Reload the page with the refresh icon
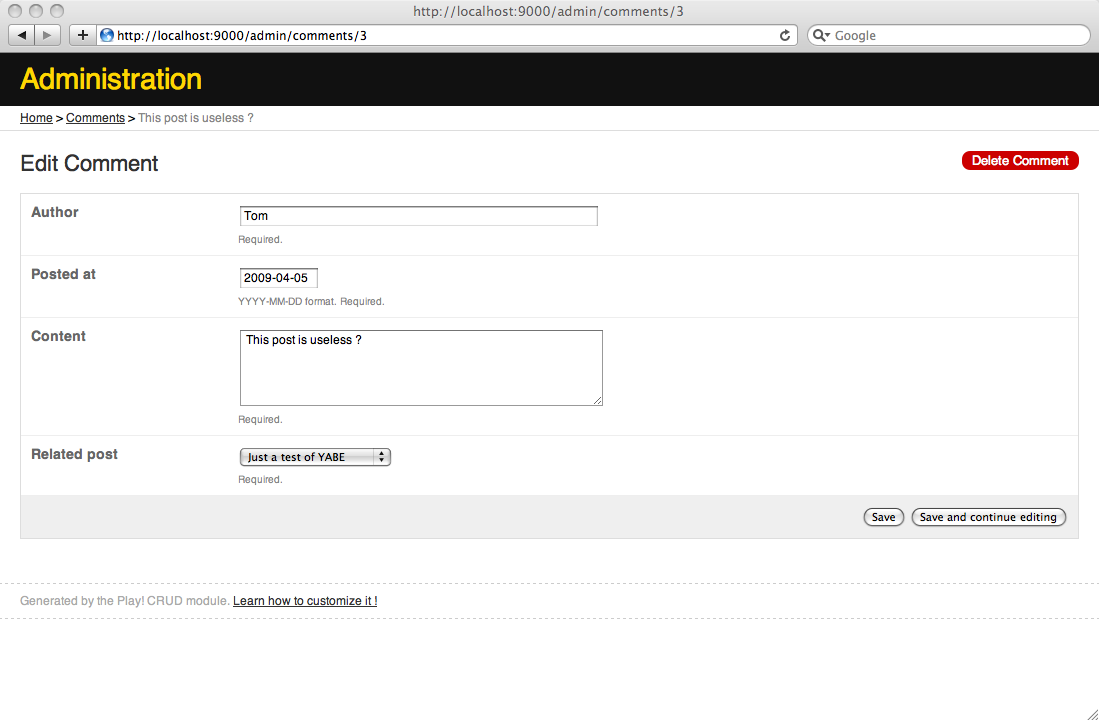1099x721 pixels. [785, 35]
